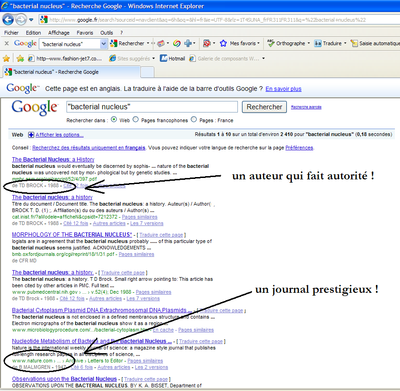
Task: Open MORPHOLOGY OF THE BACTERIAL NUCLEUS result
Action: (72, 234)
